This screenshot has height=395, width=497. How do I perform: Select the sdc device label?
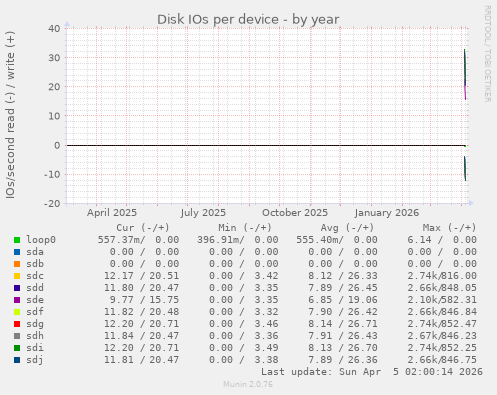point(35,276)
